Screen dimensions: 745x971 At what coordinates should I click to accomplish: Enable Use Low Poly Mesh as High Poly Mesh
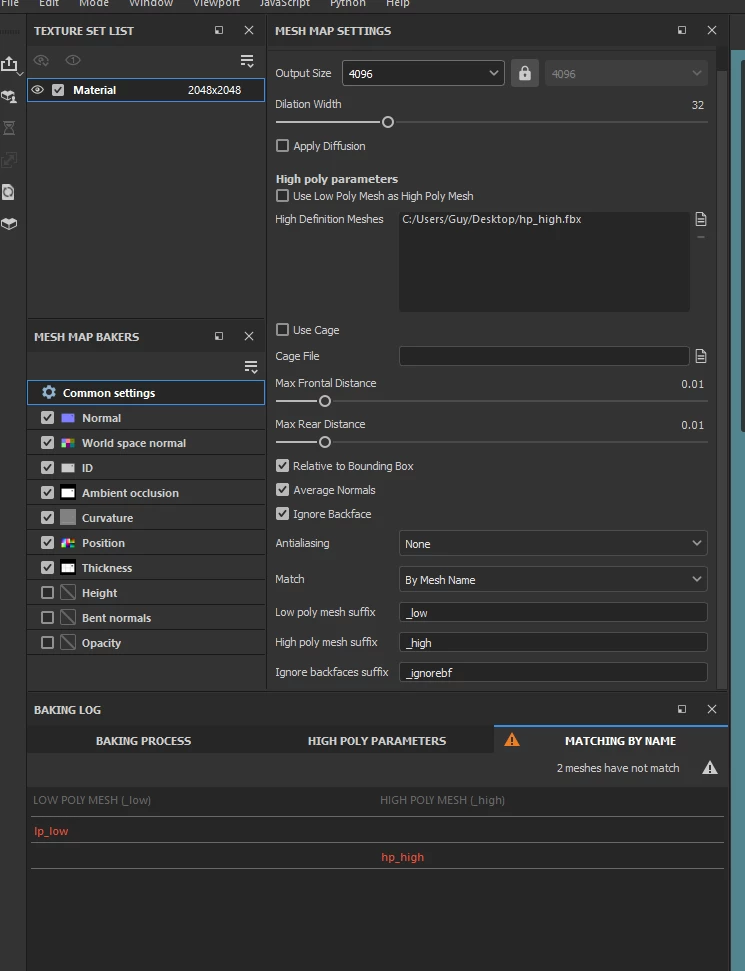(282, 196)
